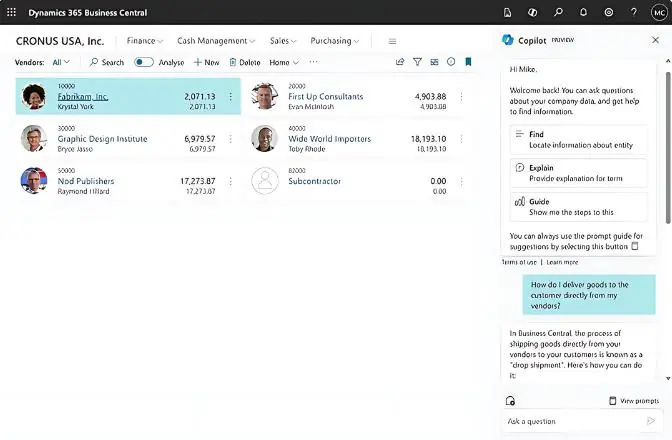The image size is (672, 440).
Task: Open more options for Graphic Design Institute
Action: pos(231,139)
